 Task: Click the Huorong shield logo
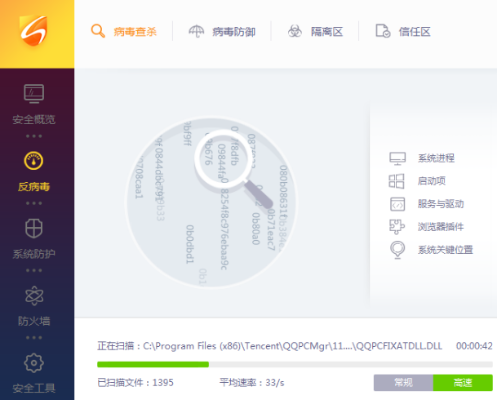33,30
